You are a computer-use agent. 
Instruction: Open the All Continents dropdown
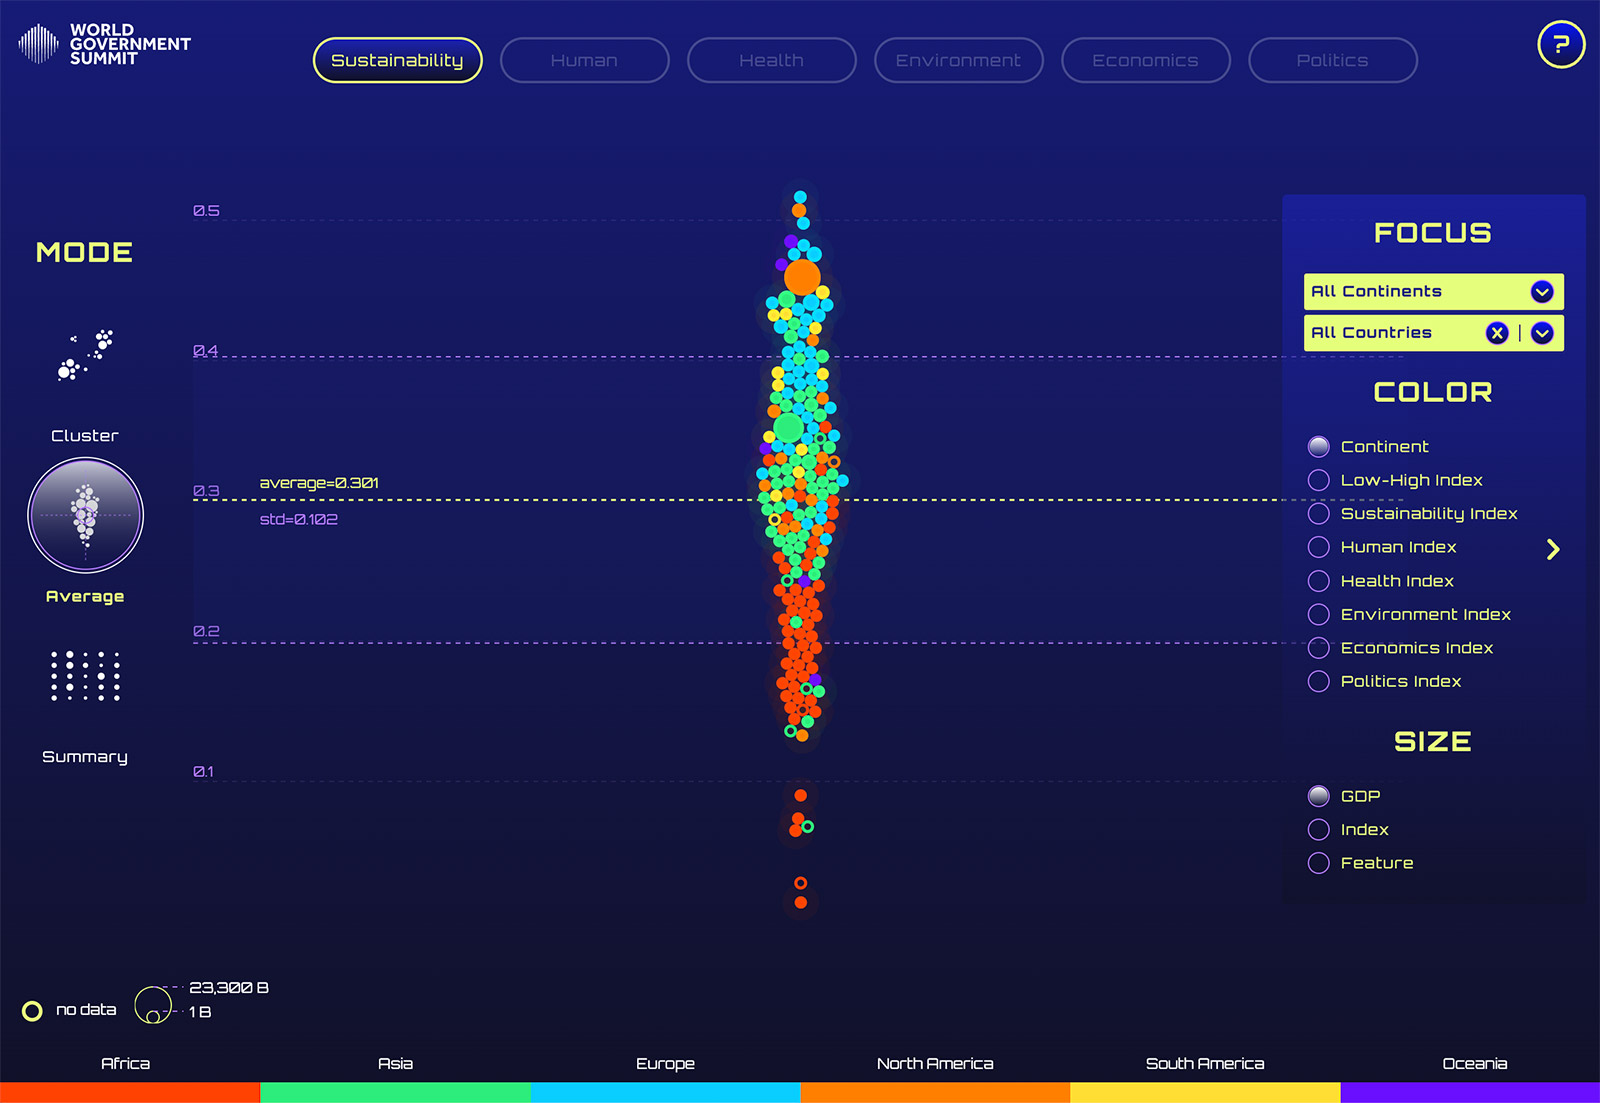tap(1540, 291)
